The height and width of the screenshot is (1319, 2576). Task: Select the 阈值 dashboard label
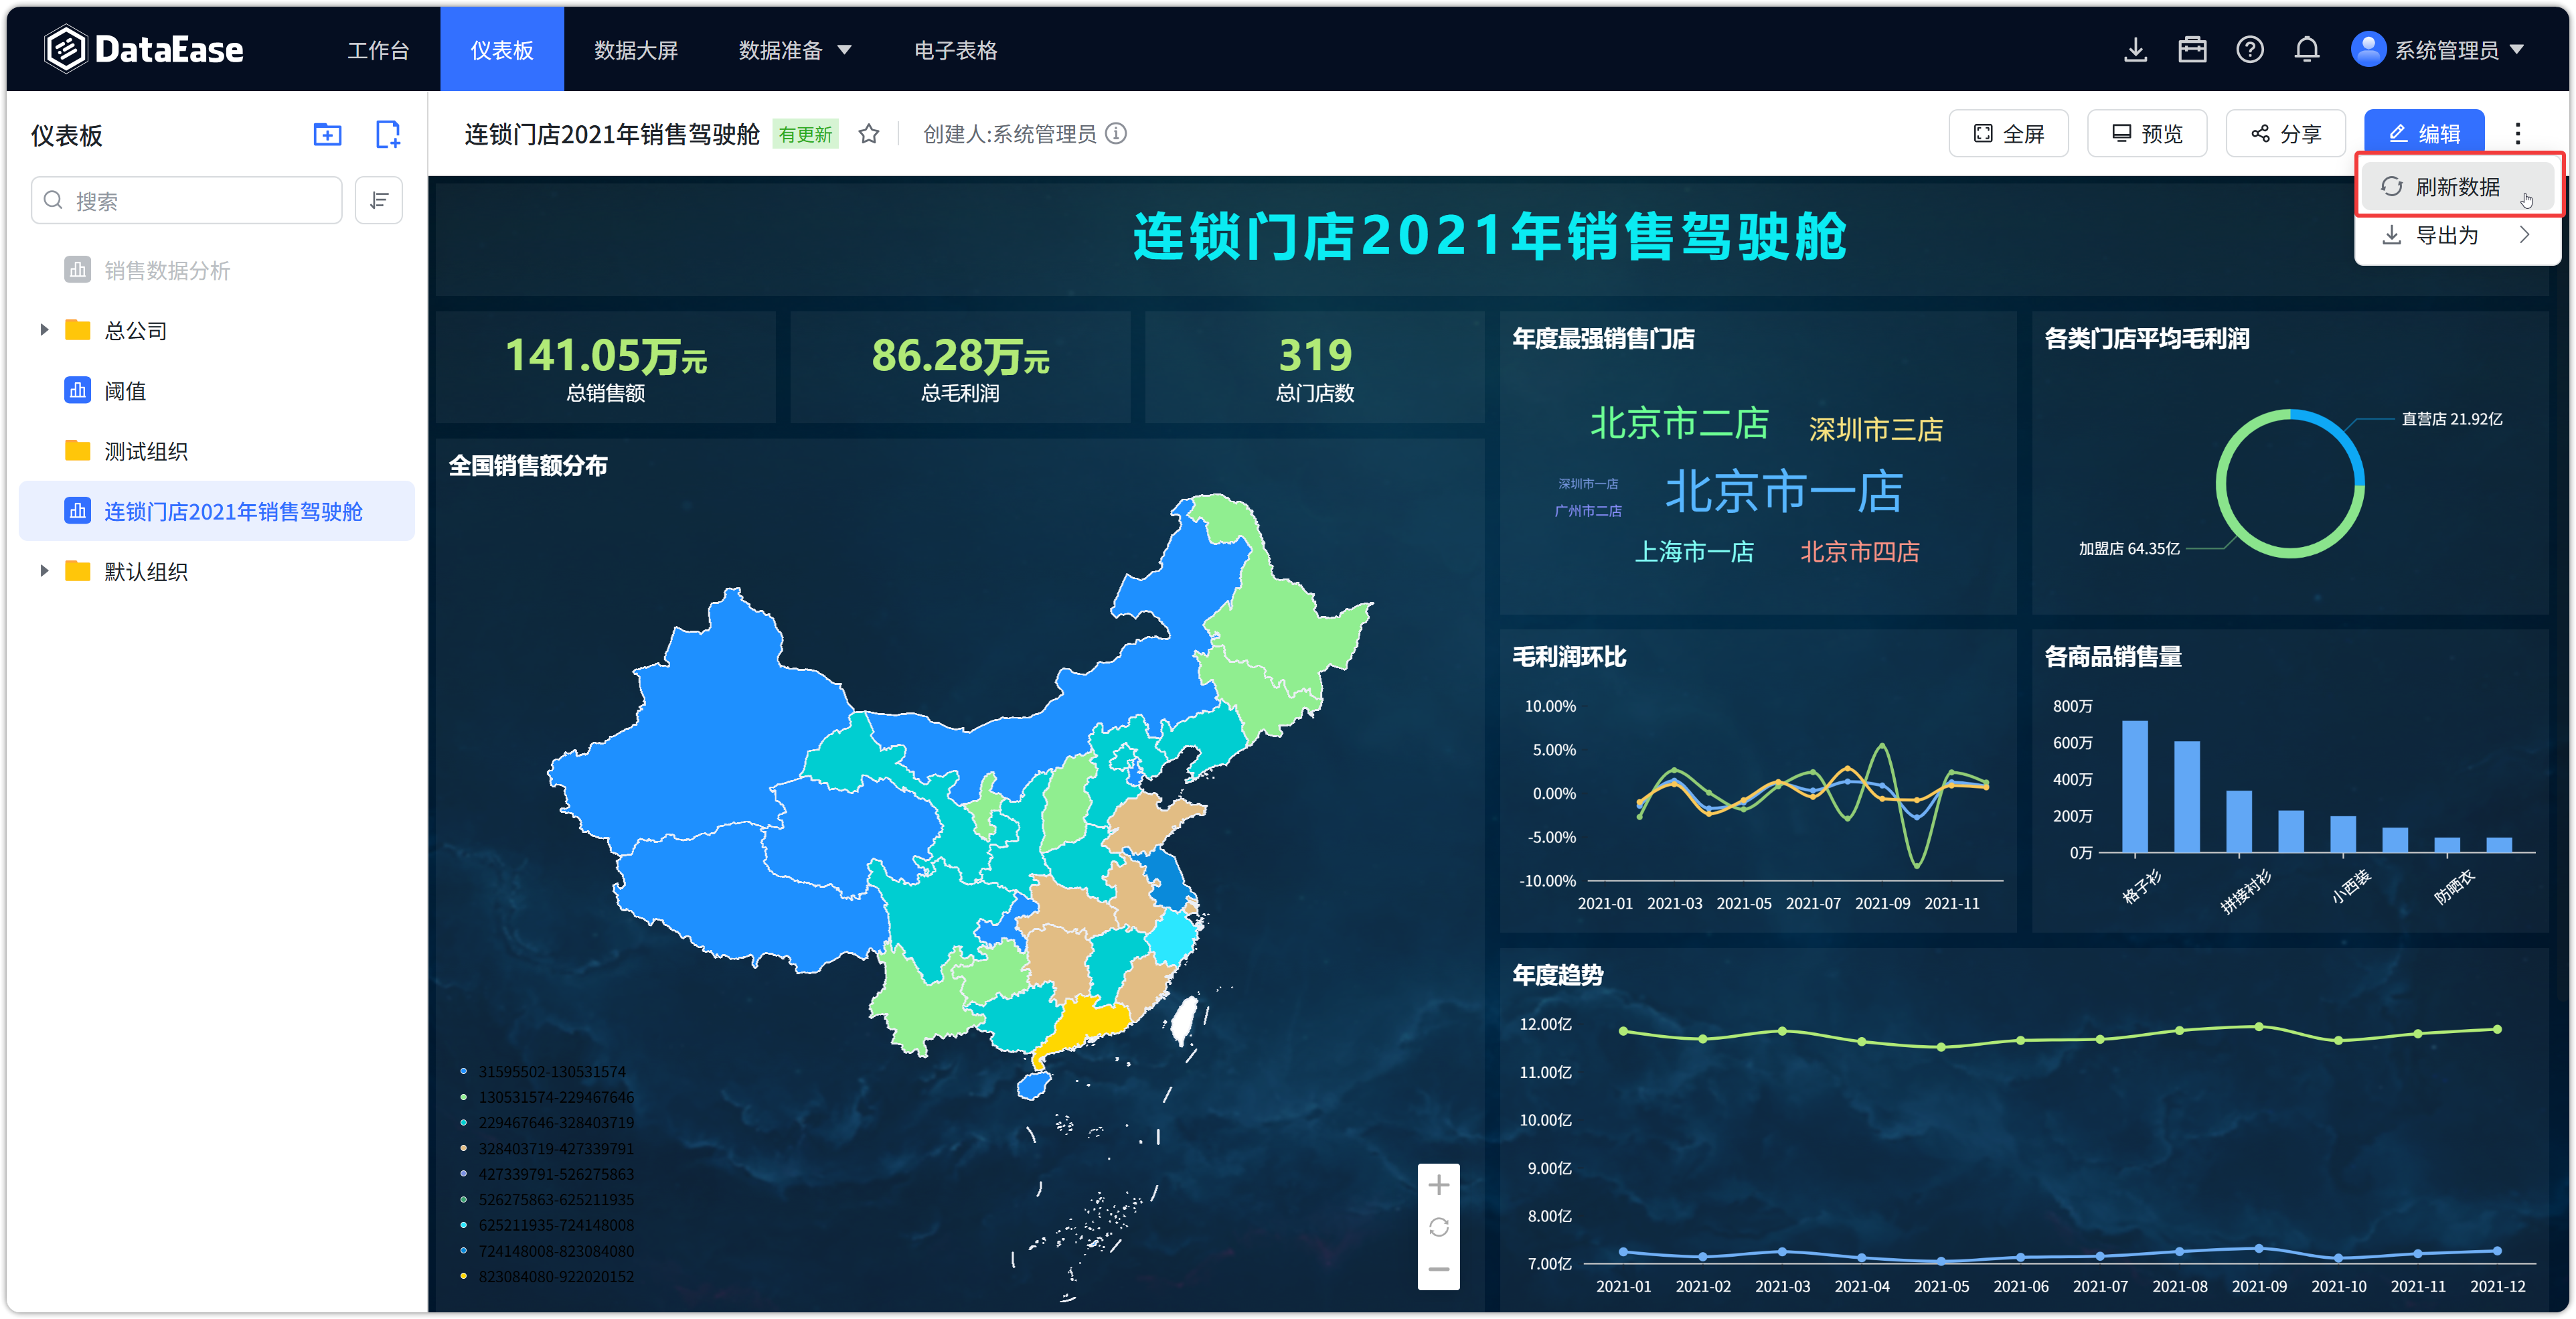click(x=125, y=391)
